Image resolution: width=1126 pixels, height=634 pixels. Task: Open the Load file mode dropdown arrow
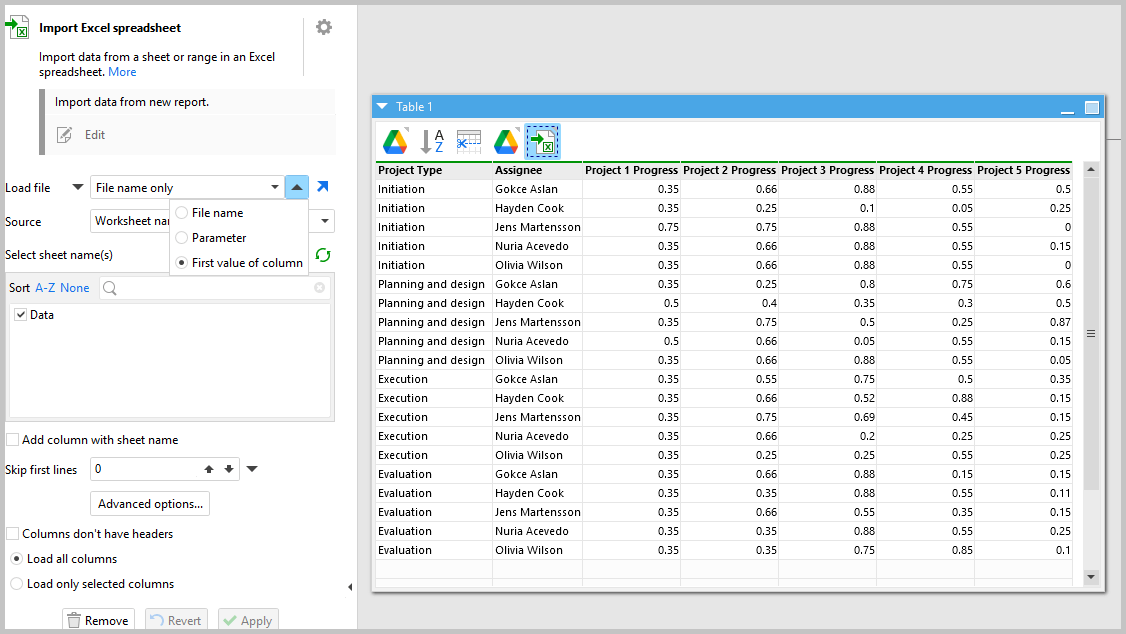78,187
